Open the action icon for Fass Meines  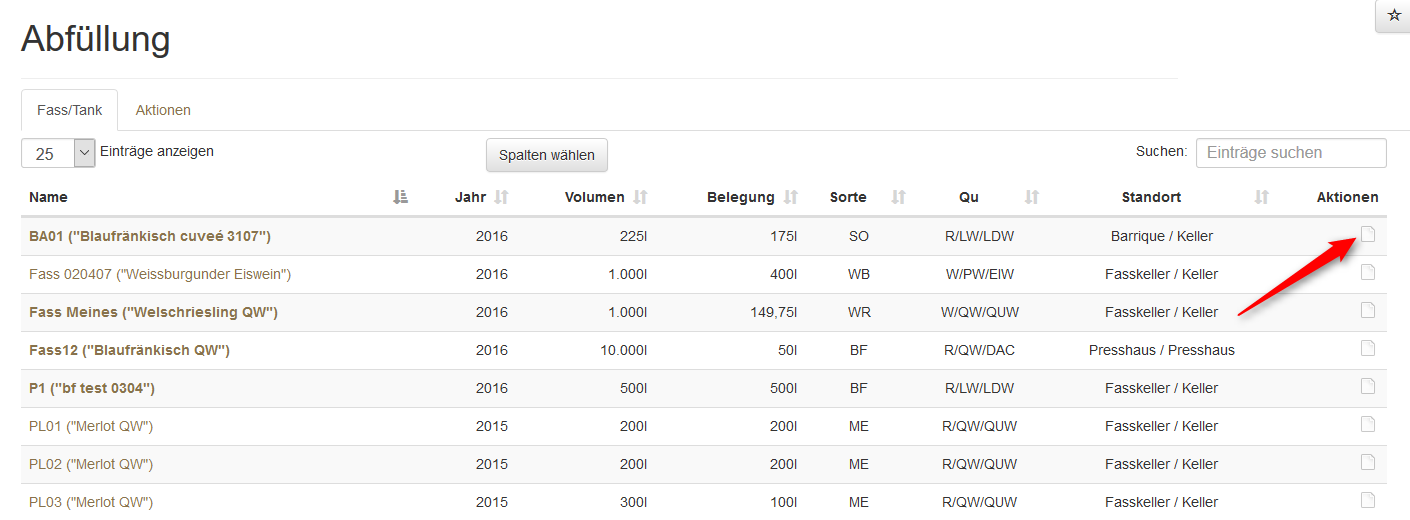point(1368,310)
